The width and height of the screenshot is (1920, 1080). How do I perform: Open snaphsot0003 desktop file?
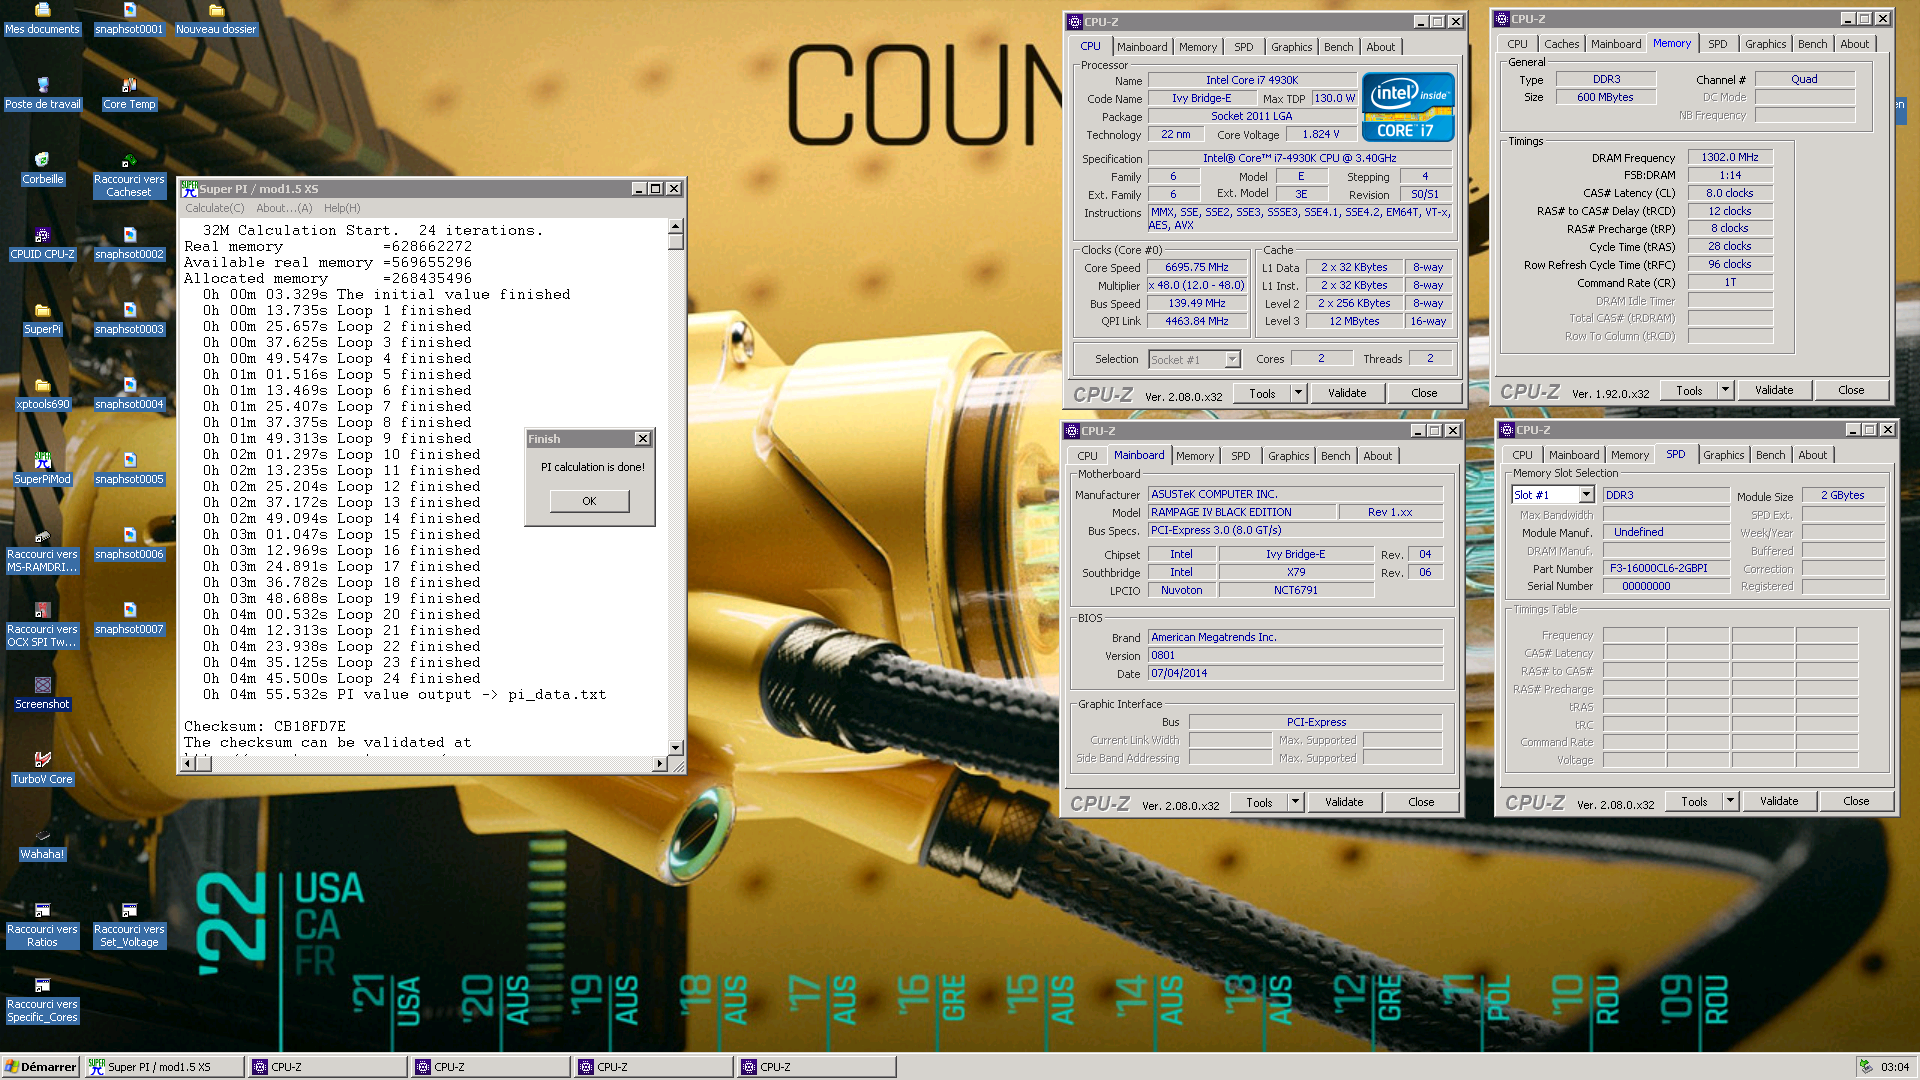point(129,319)
